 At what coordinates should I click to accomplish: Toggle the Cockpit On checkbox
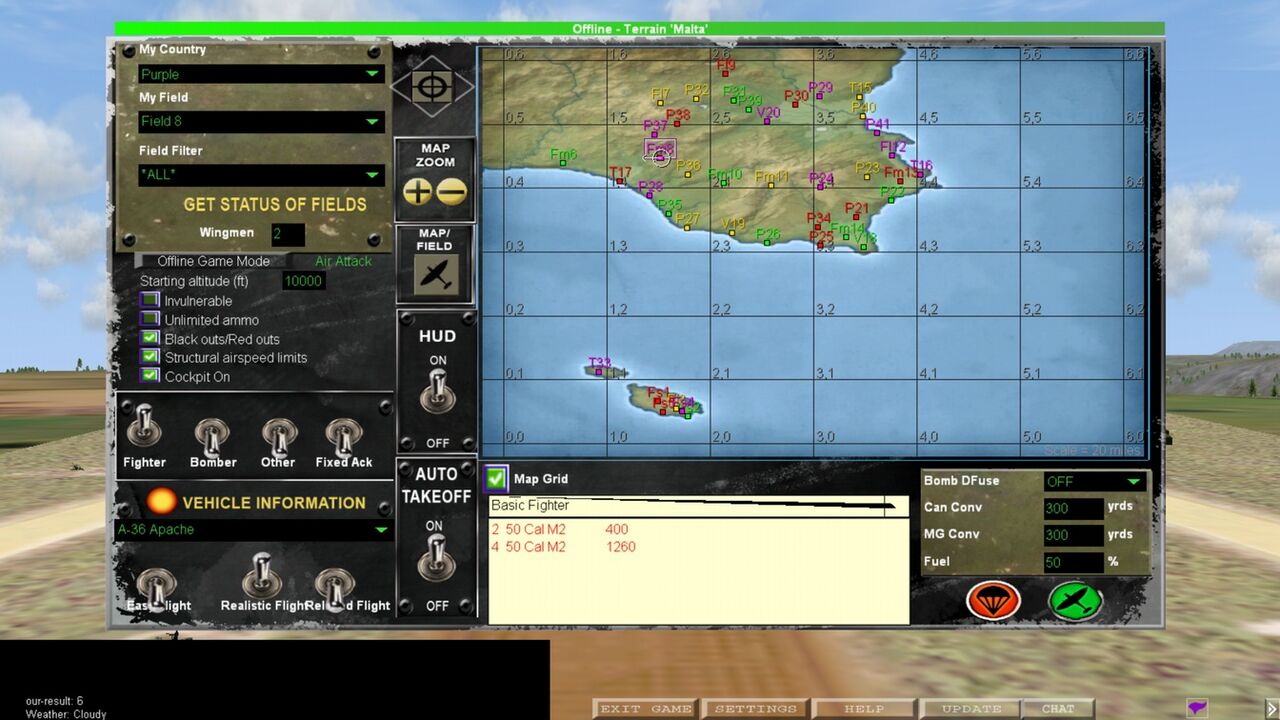[x=150, y=376]
